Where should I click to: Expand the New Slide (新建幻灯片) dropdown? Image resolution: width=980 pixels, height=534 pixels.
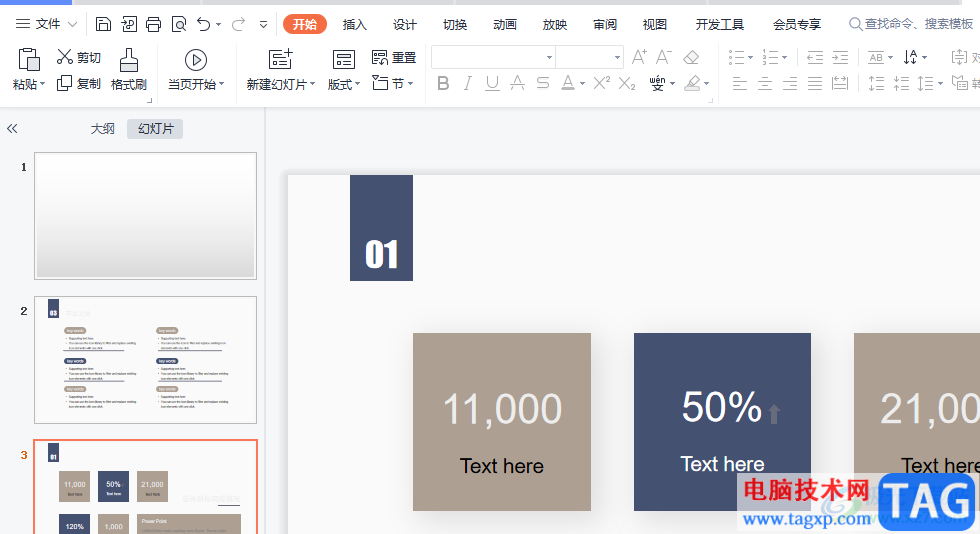point(313,85)
